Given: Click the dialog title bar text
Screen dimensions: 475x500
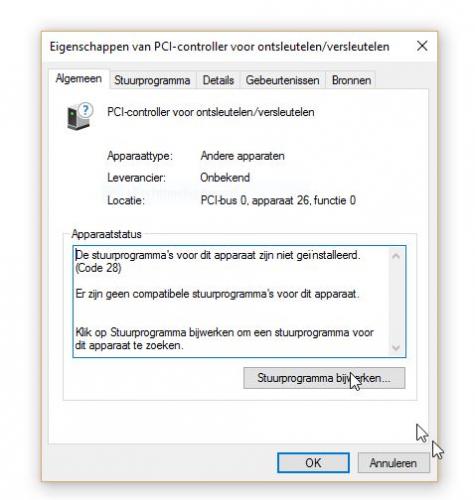Looking at the screenshot, I should tap(219, 47).
